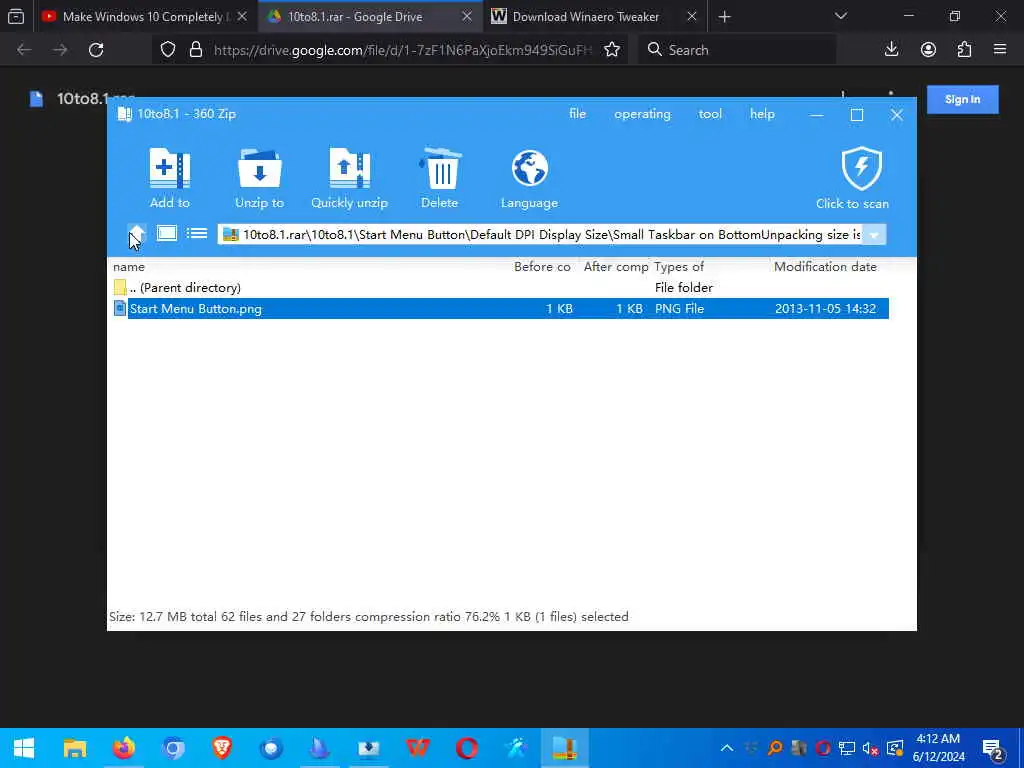
Task: Open the extensions puzzle icon
Action: (964, 50)
